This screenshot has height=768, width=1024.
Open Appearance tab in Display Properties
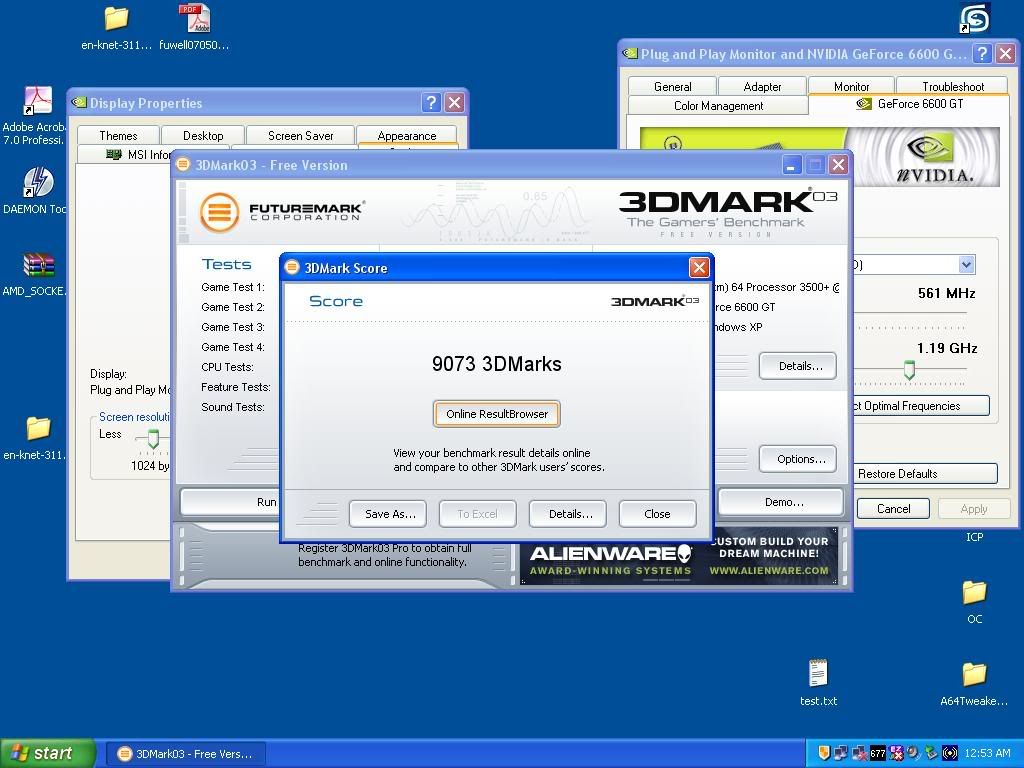coord(407,135)
